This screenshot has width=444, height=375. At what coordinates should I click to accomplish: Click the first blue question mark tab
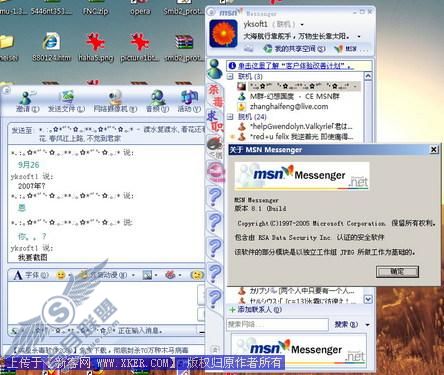coord(215,197)
